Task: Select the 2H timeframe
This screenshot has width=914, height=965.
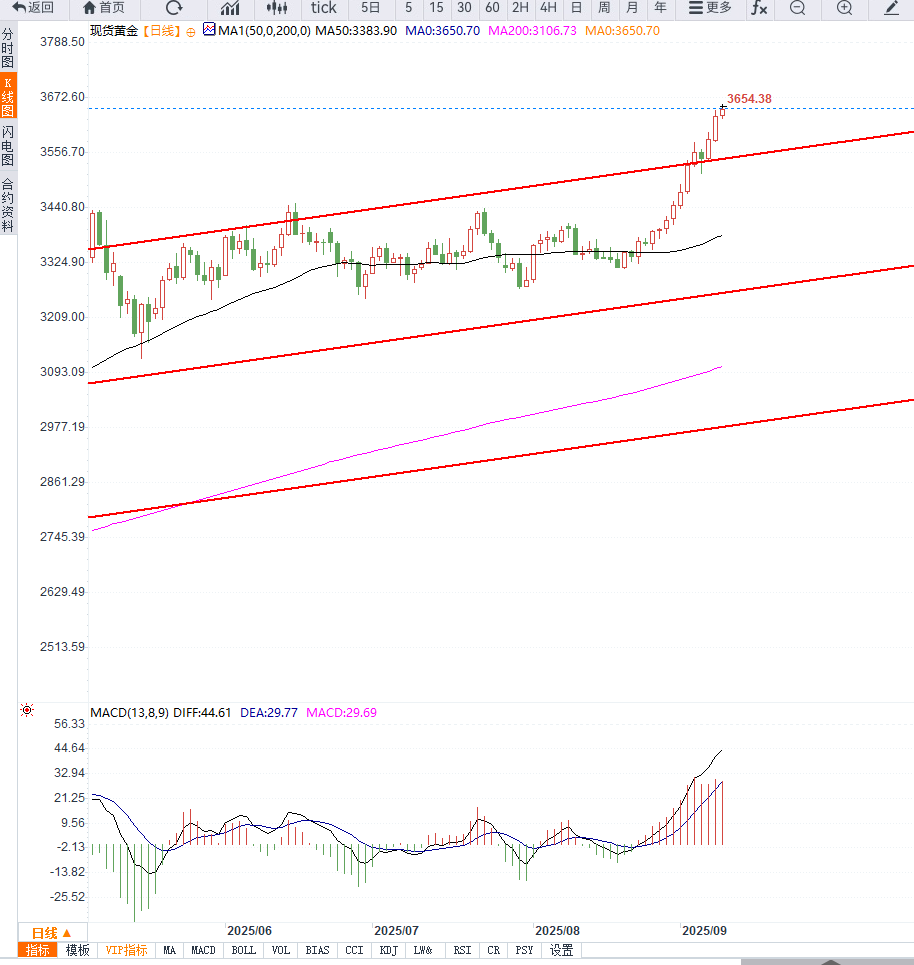Action: 520,8
